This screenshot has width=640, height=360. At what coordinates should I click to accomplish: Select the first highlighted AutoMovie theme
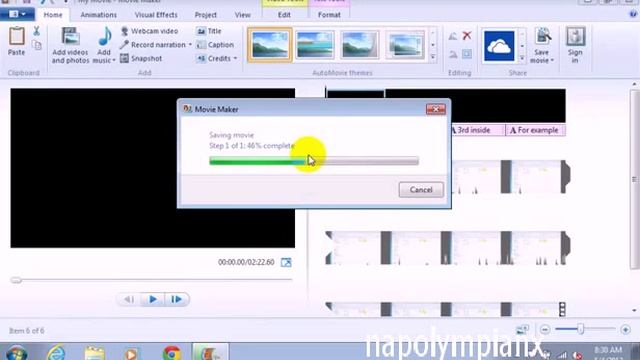click(x=270, y=44)
